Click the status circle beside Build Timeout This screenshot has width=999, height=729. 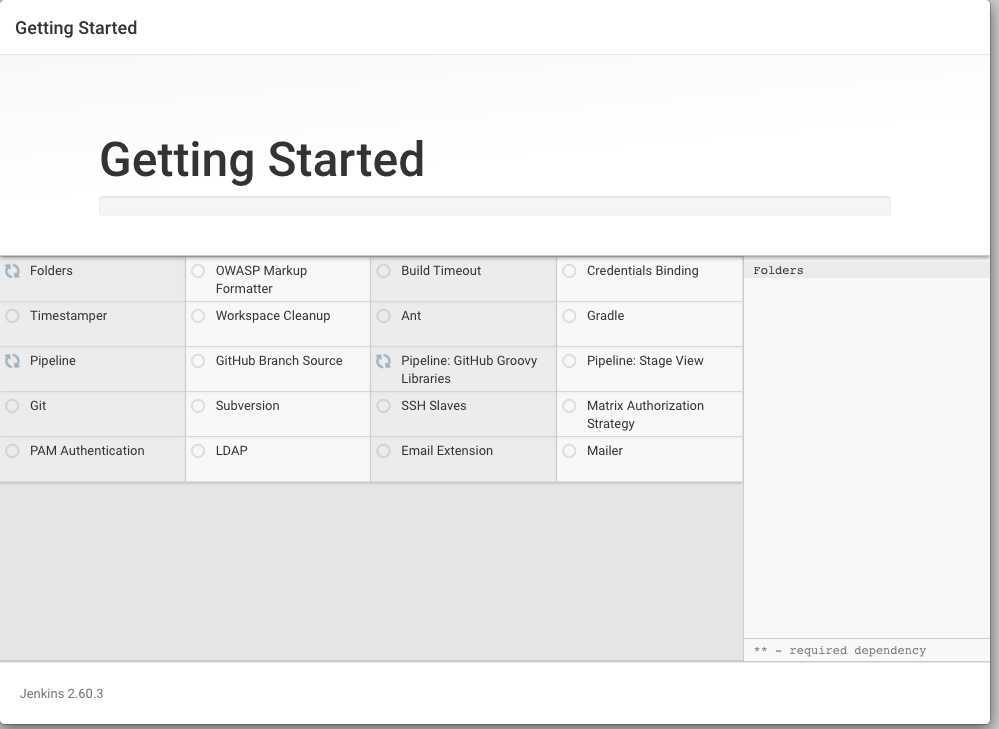384,271
